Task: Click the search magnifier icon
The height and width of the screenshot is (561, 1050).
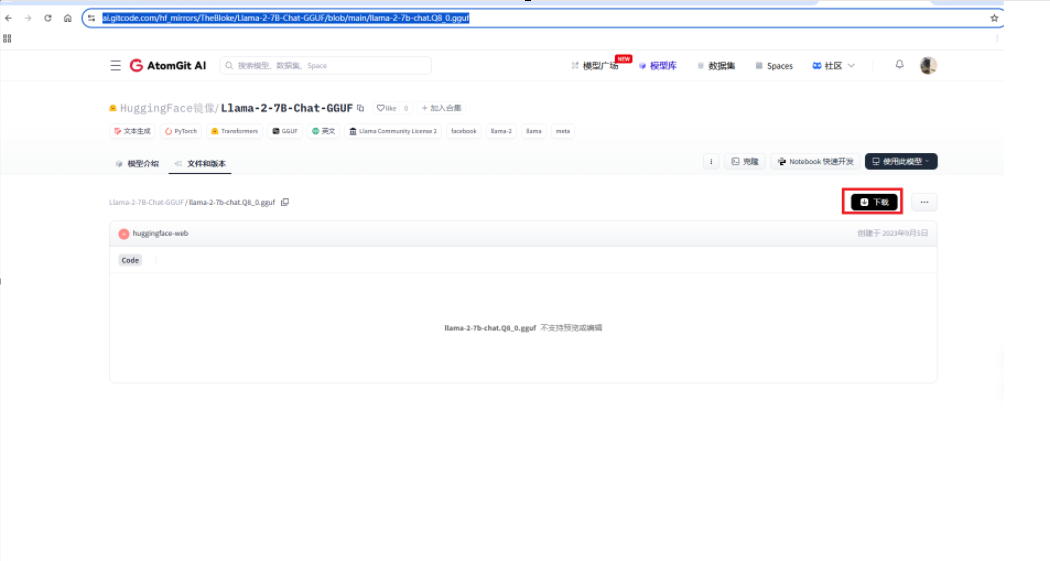Action: pos(229,66)
